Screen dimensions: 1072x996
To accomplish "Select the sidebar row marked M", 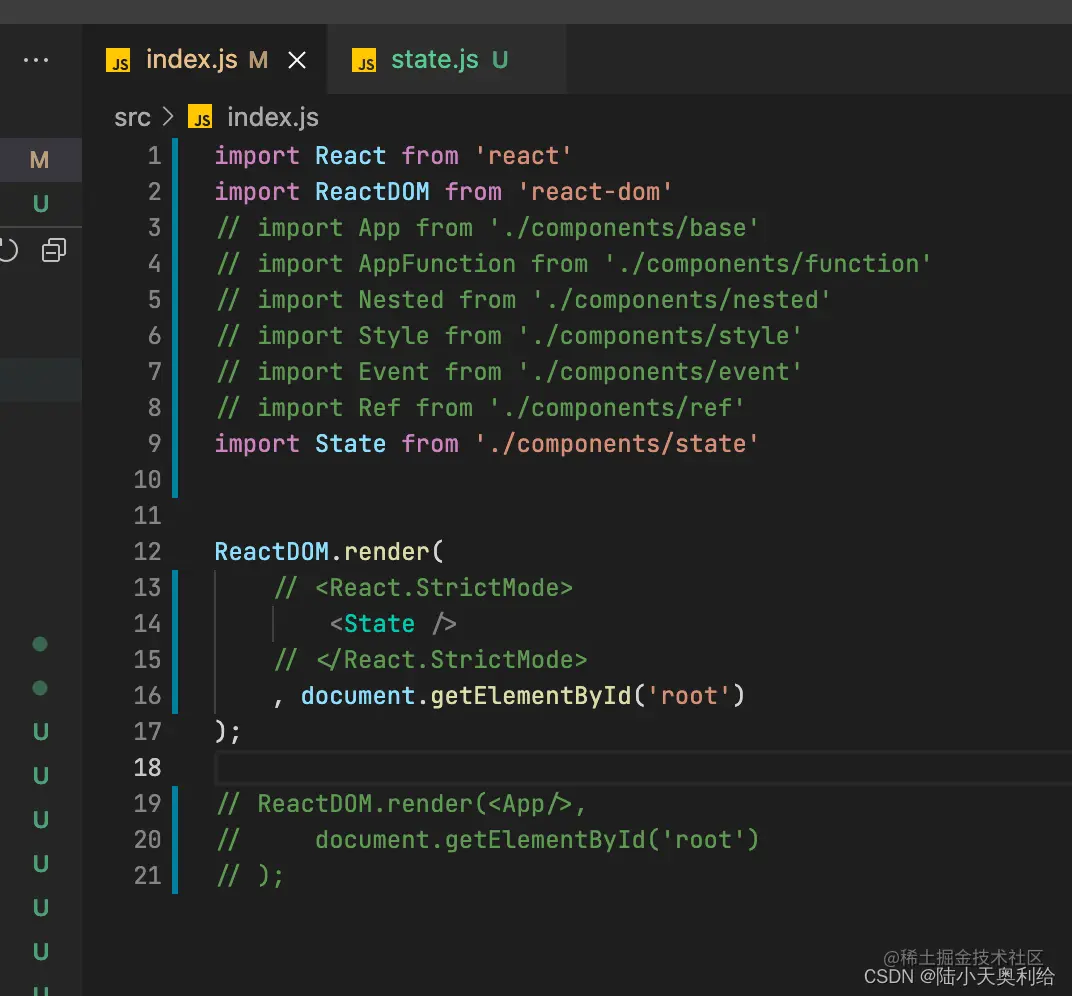I will coord(41,160).
